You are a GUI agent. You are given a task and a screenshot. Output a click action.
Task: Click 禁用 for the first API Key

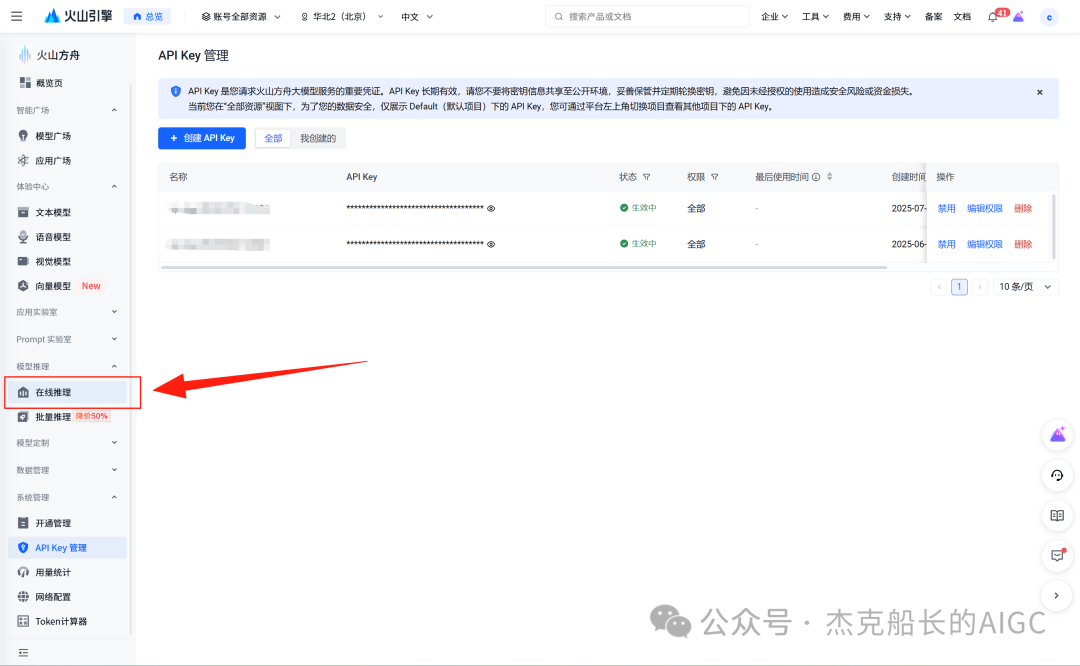click(x=946, y=208)
